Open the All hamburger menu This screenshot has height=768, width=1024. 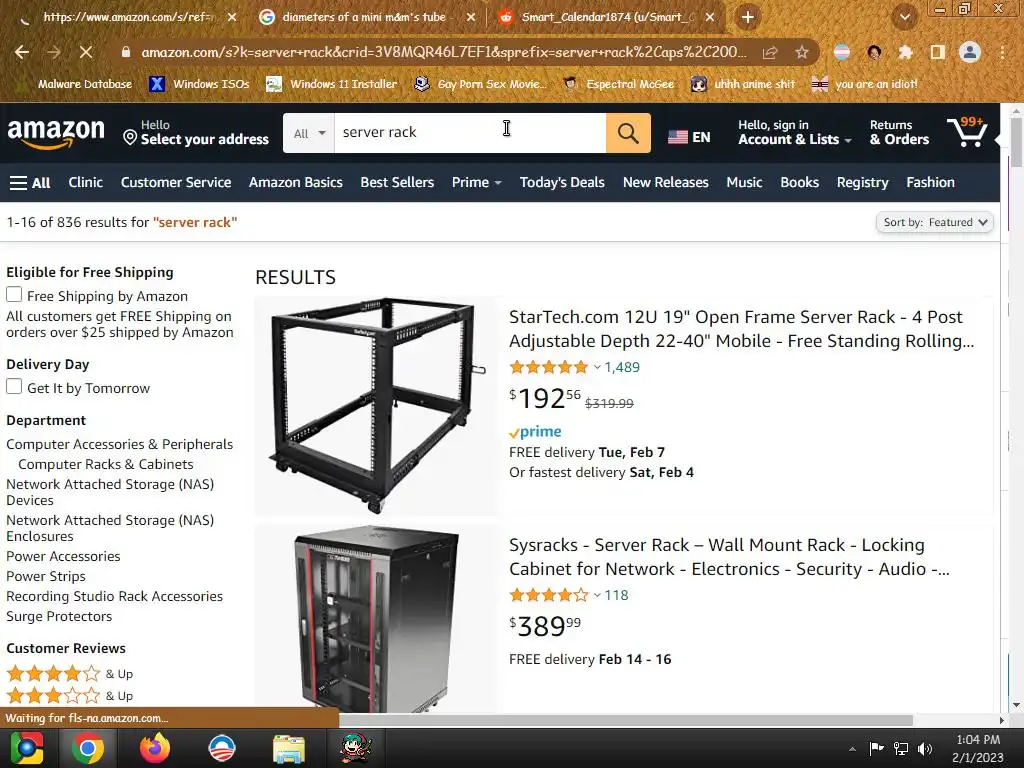30,183
